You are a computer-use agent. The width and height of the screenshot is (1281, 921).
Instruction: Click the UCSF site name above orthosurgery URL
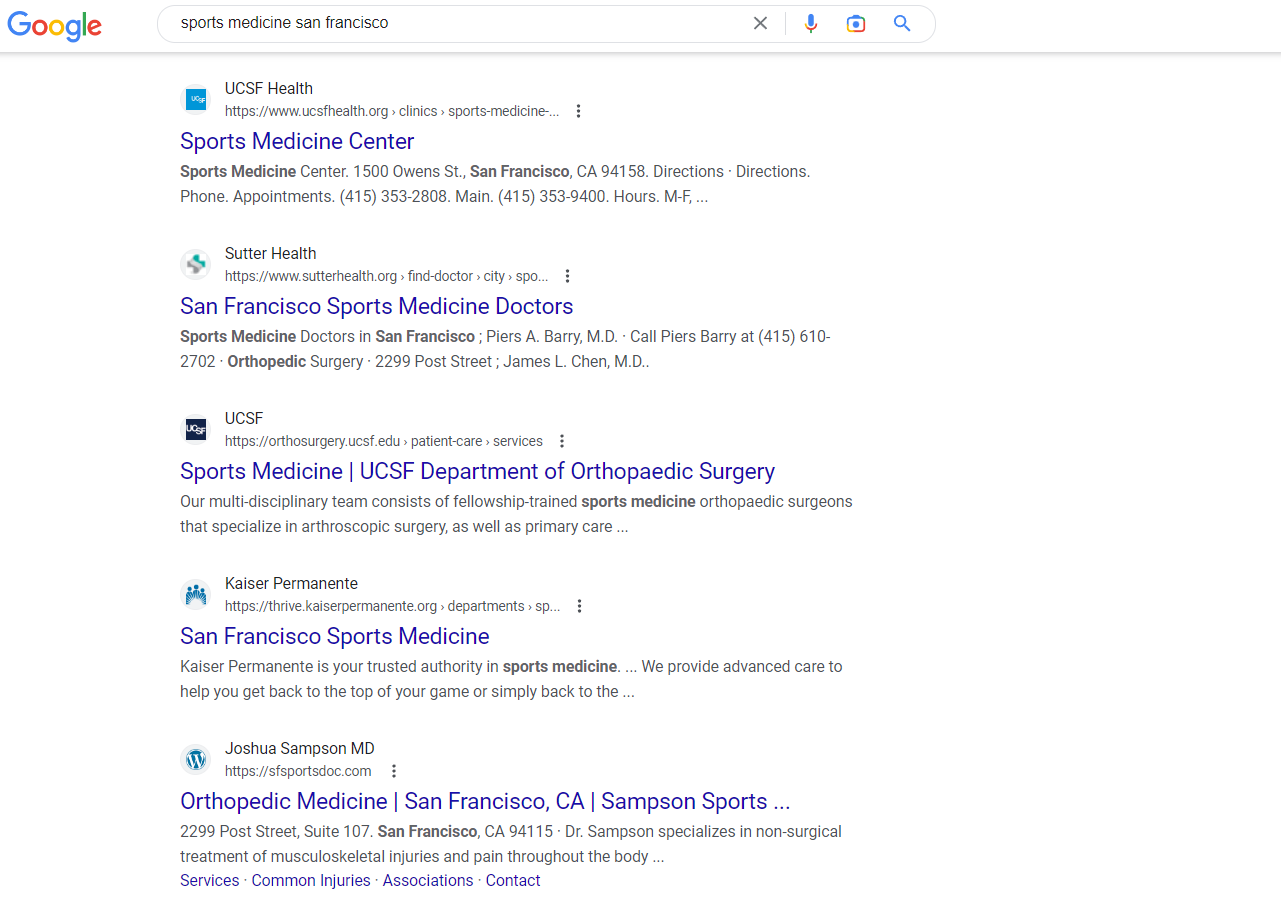[244, 418]
